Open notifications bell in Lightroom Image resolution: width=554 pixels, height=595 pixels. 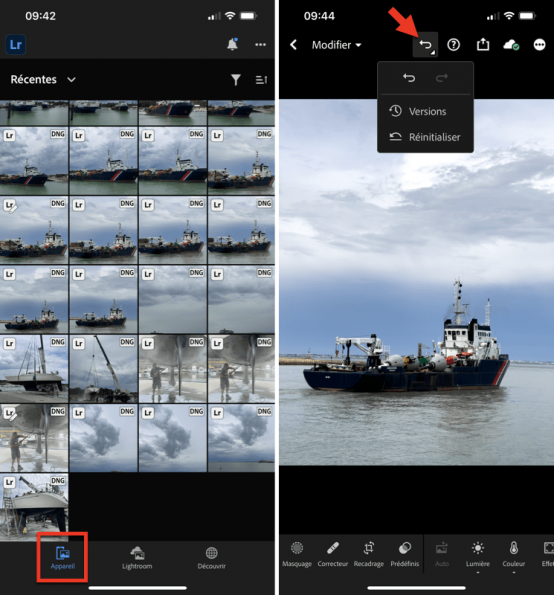click(232, 44)
